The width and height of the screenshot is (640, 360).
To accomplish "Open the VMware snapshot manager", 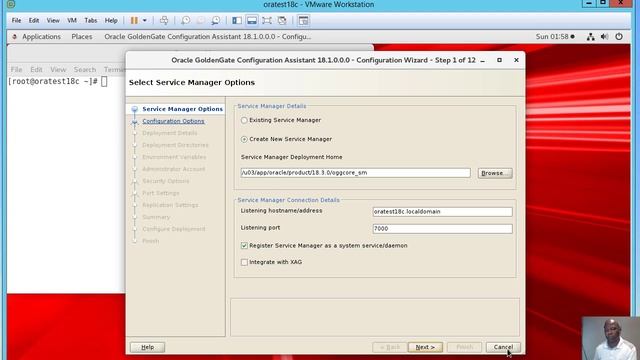I will tap(216, 20).
